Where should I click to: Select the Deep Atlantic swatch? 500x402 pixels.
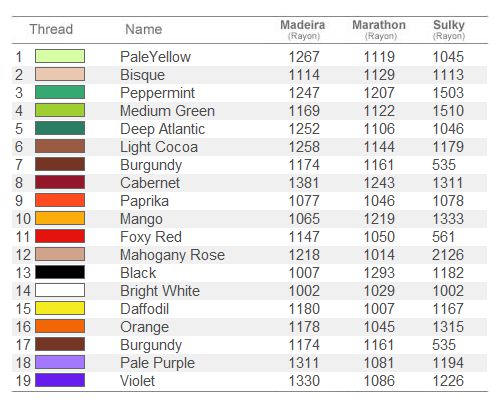[60, 128]
